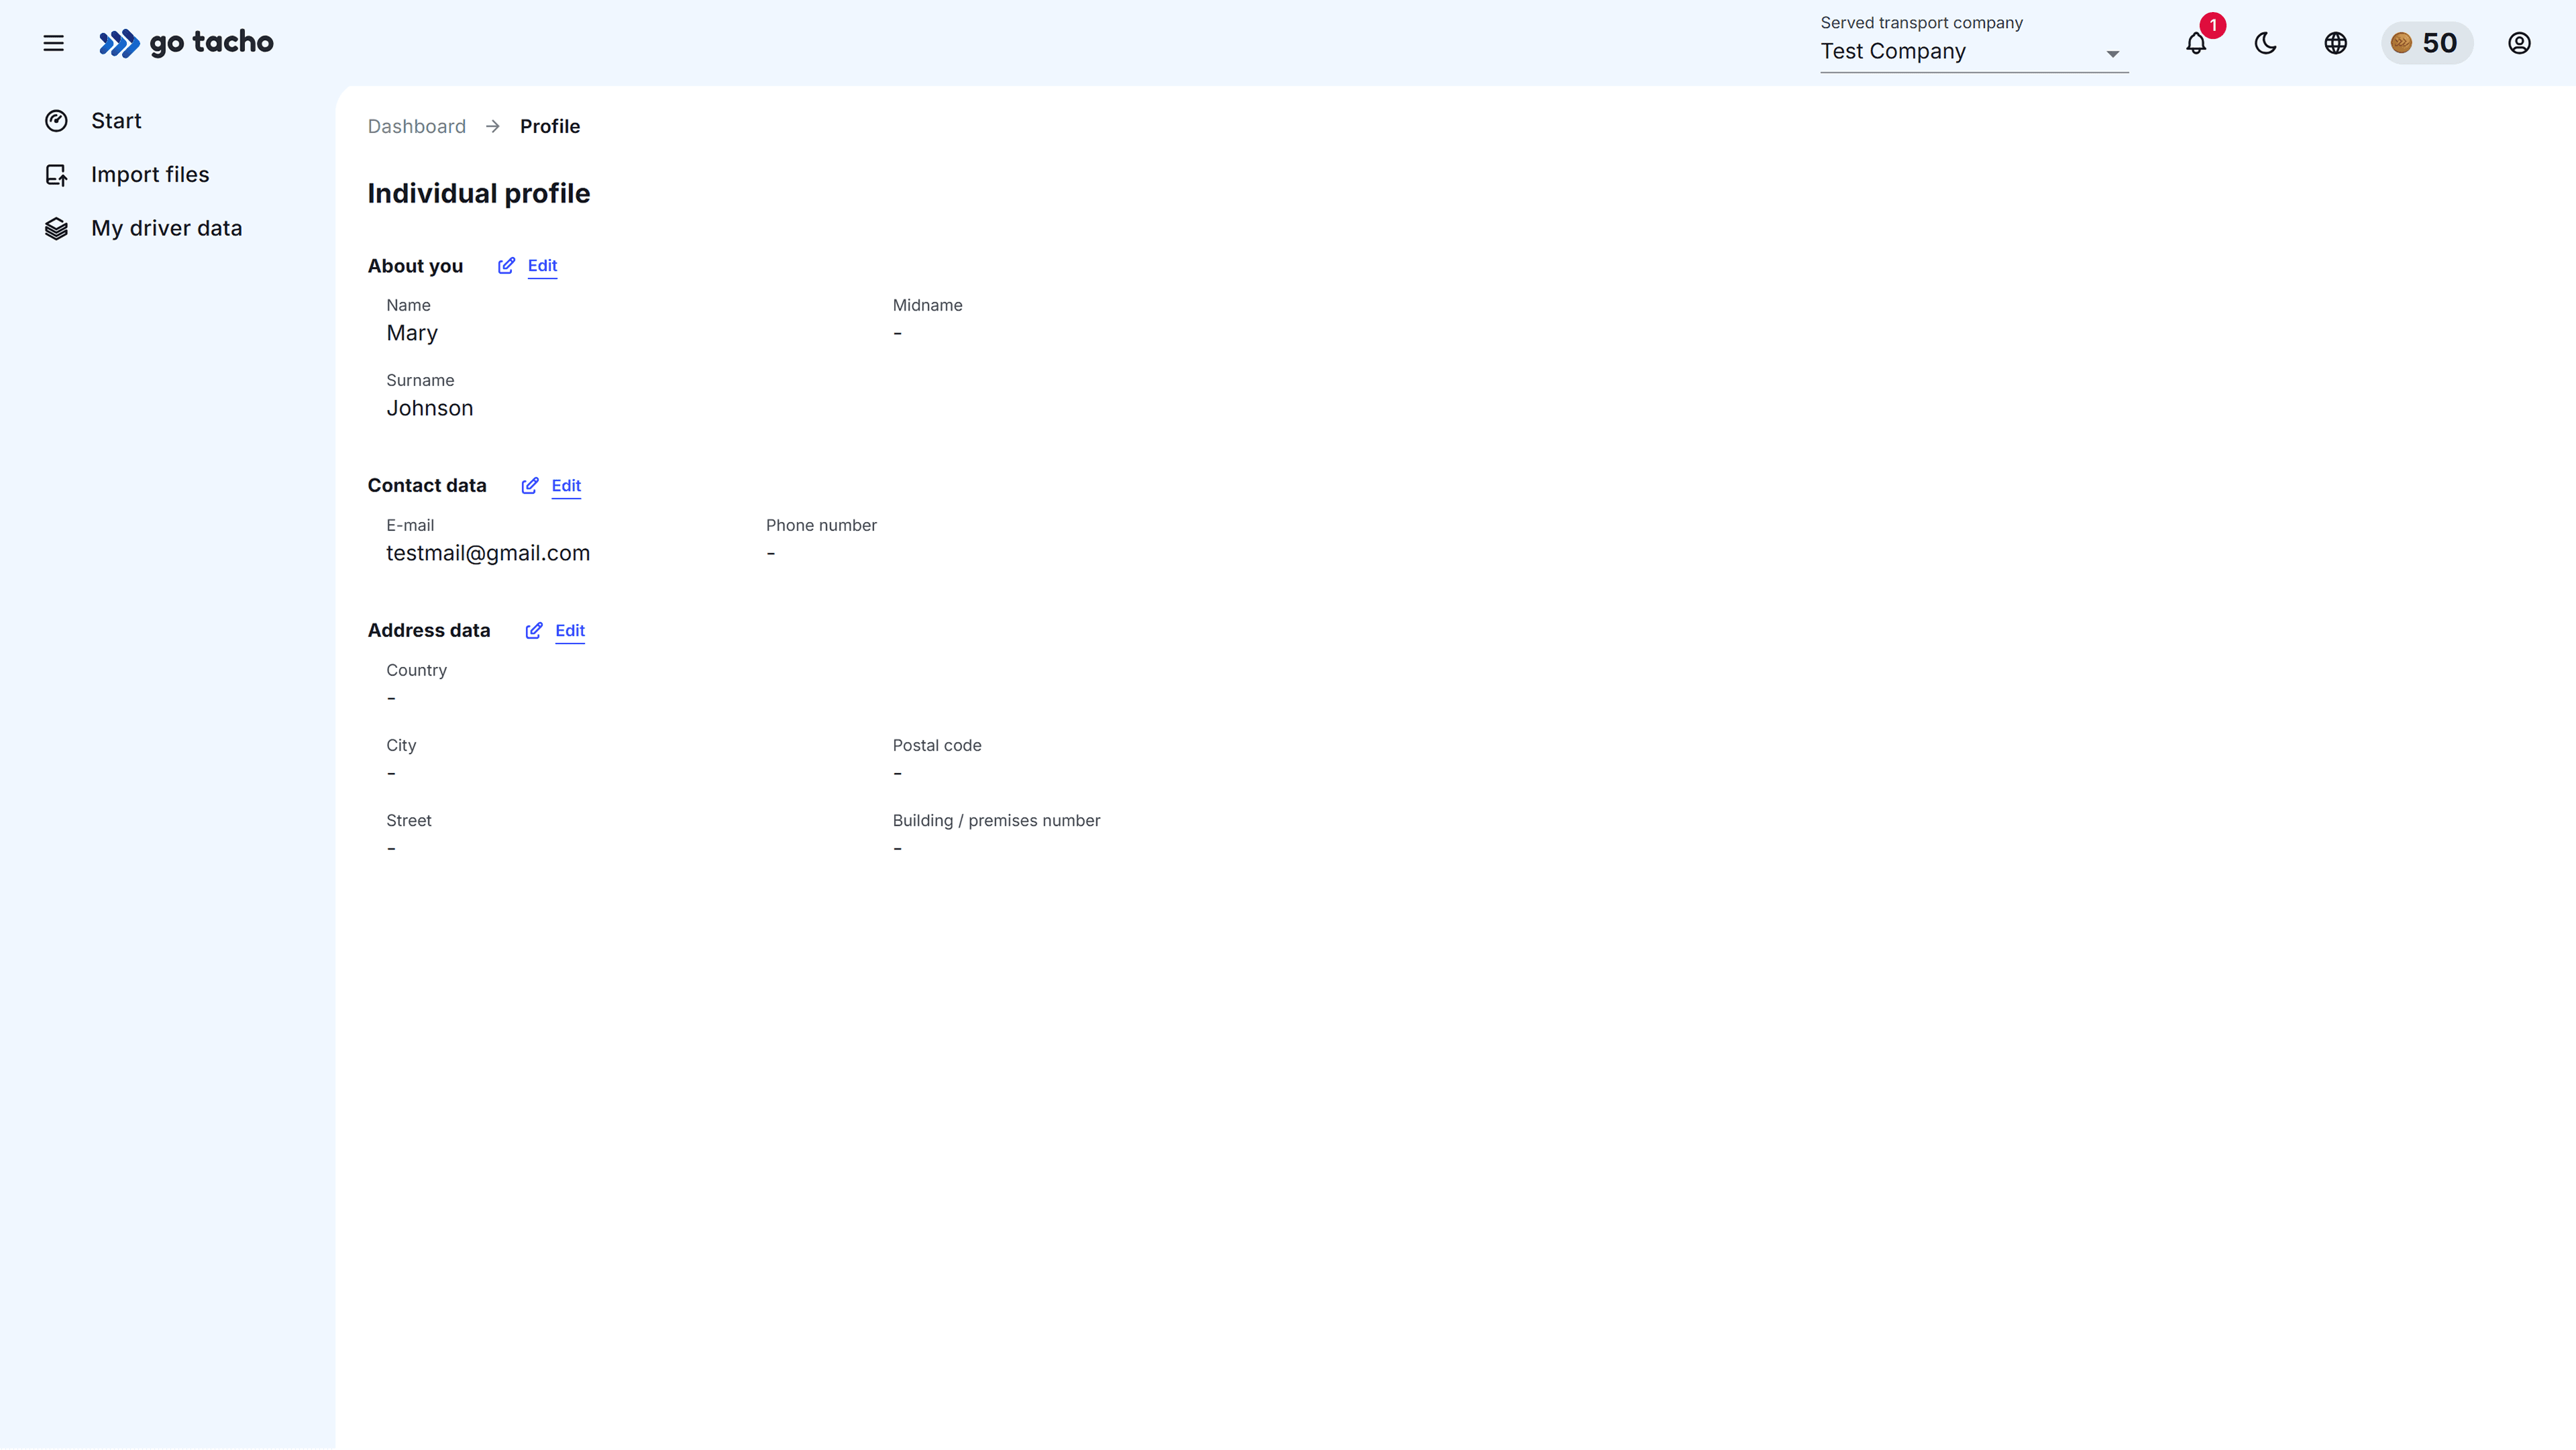Click the Midname label
The height and width of the screenshot is (1450, 2576).
click(x=928, y=305)
